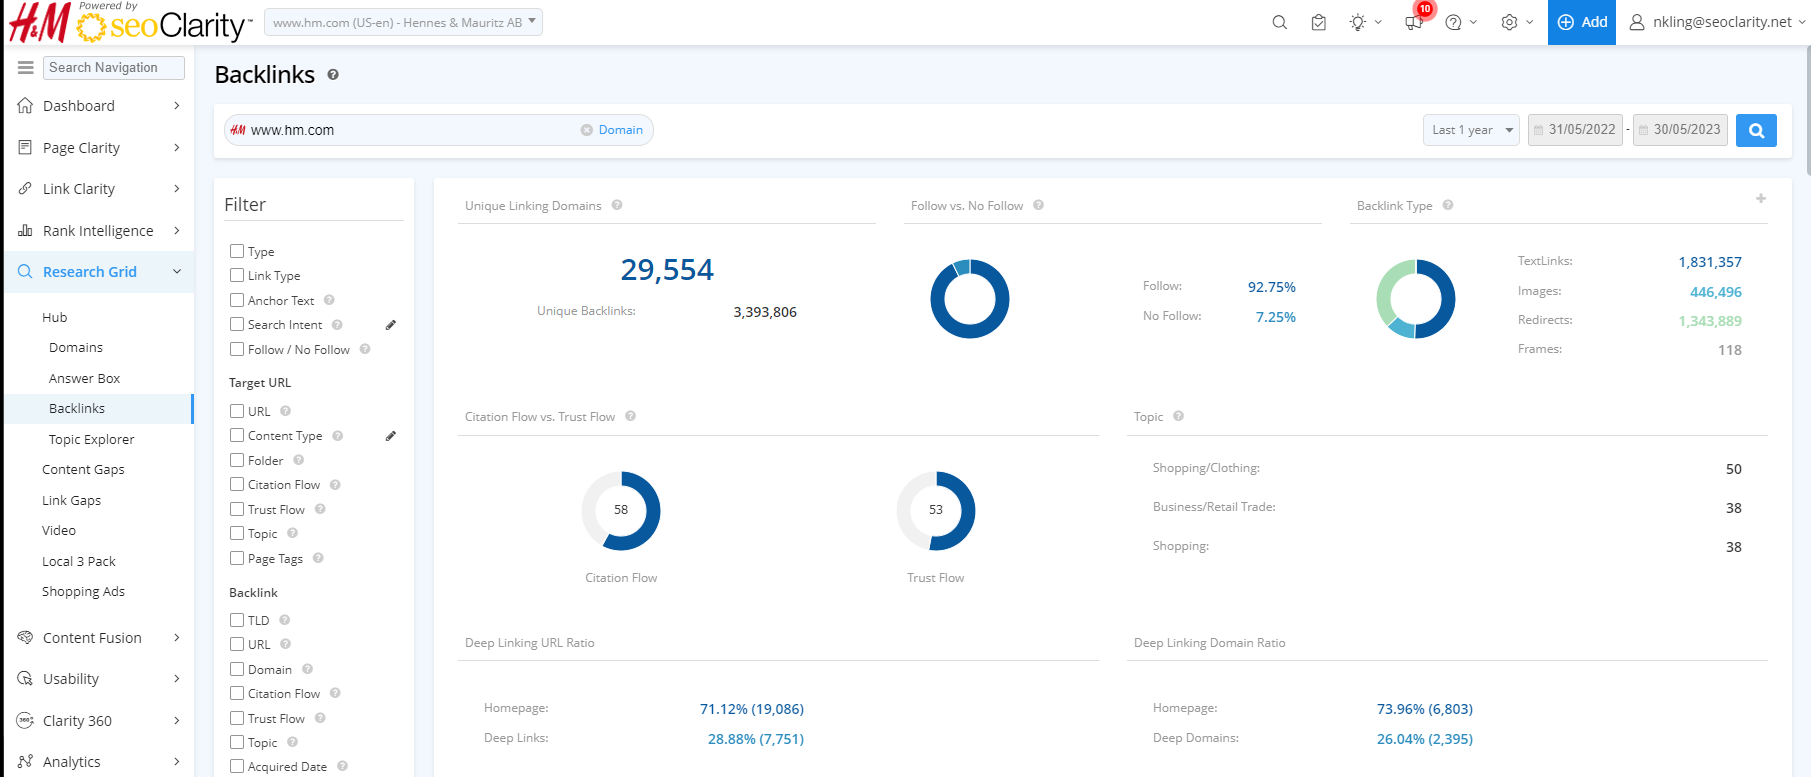Toggle the hamburger navigation menu icon

pos(26,67)
